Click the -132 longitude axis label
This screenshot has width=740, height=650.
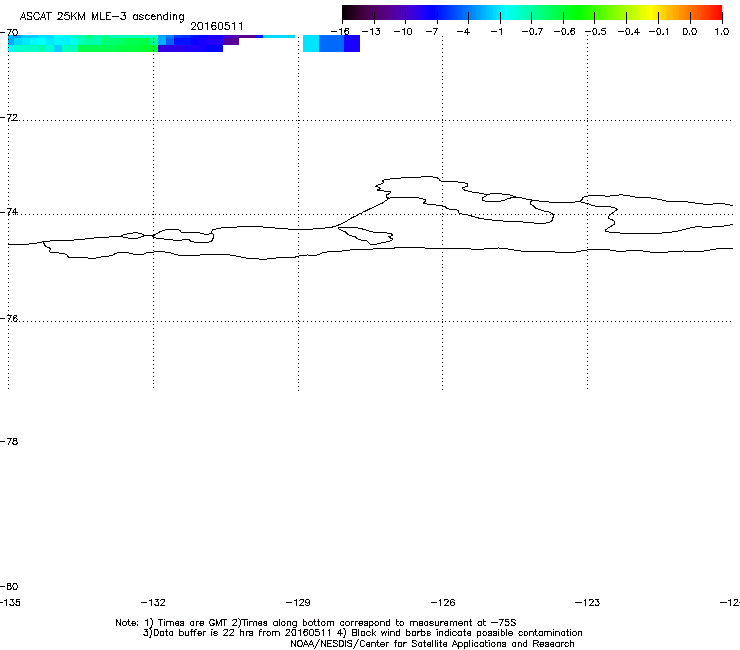153,602
